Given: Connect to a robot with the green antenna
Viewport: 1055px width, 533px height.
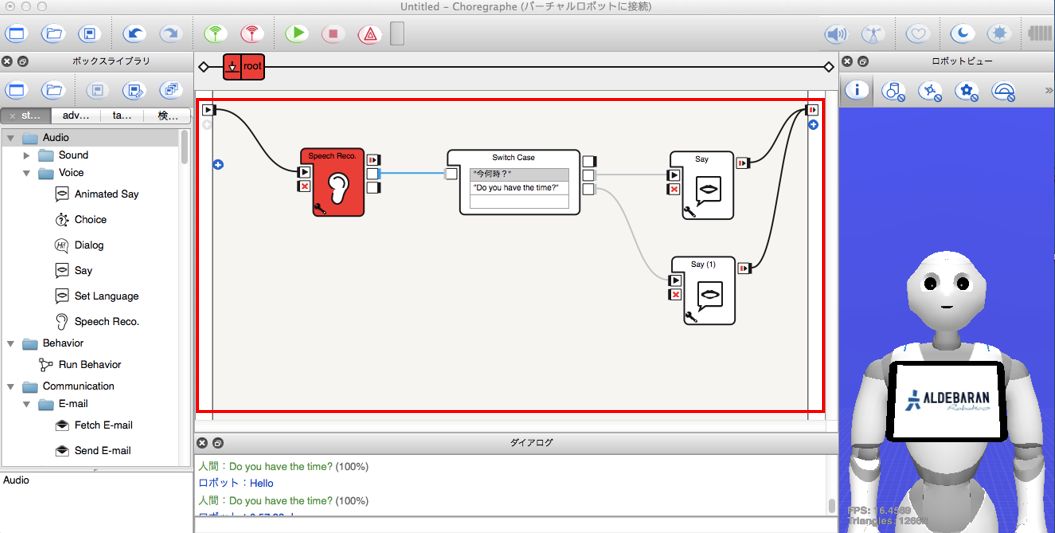Looking at the screenshot, I should coord(215,34).
